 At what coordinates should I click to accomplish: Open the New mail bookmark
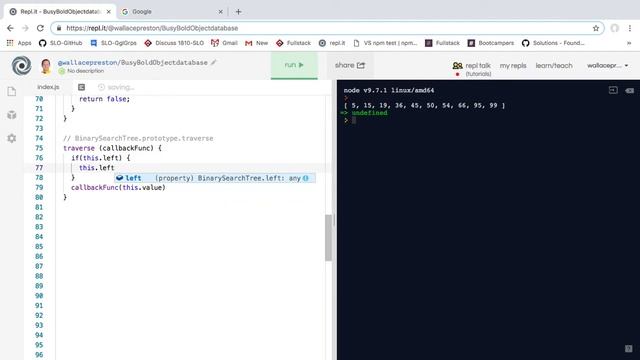click(x=256, y=43)
